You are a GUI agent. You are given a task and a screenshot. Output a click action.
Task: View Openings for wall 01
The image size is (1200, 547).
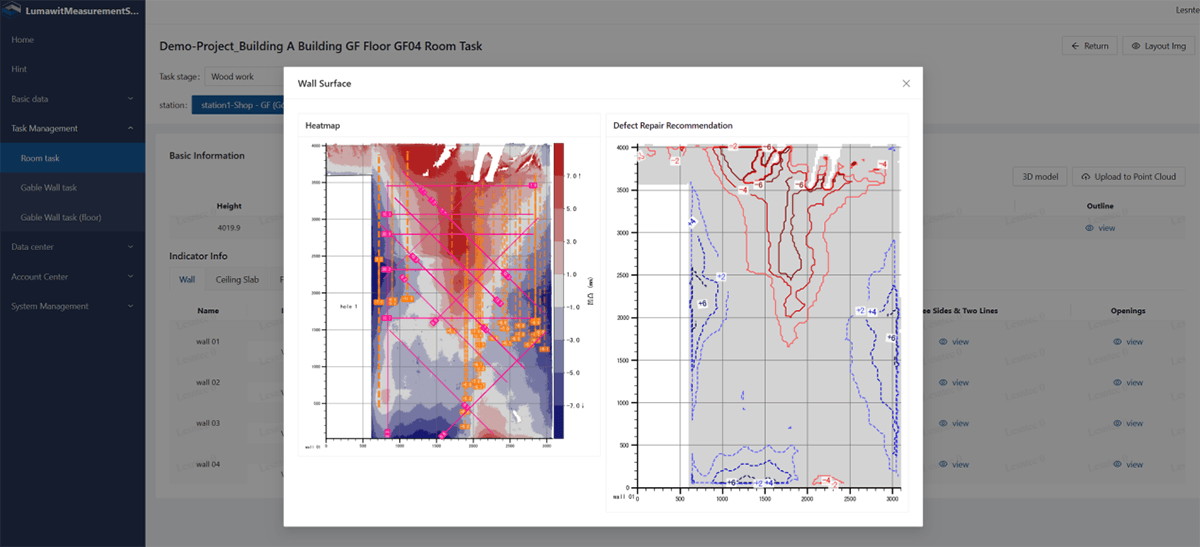click(1127, 342)
